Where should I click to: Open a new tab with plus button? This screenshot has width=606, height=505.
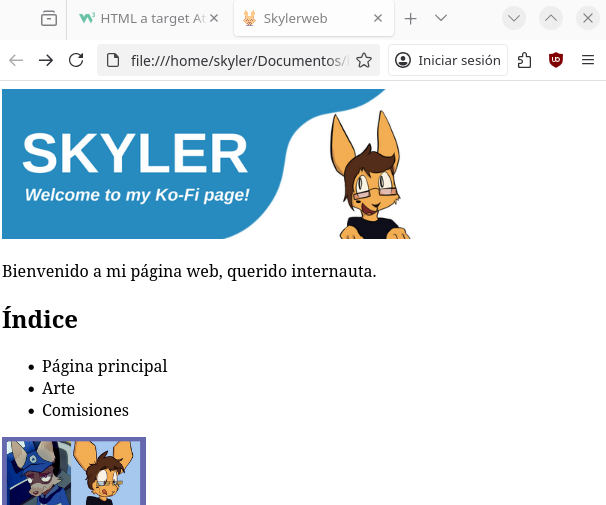(x=410, y=18)
